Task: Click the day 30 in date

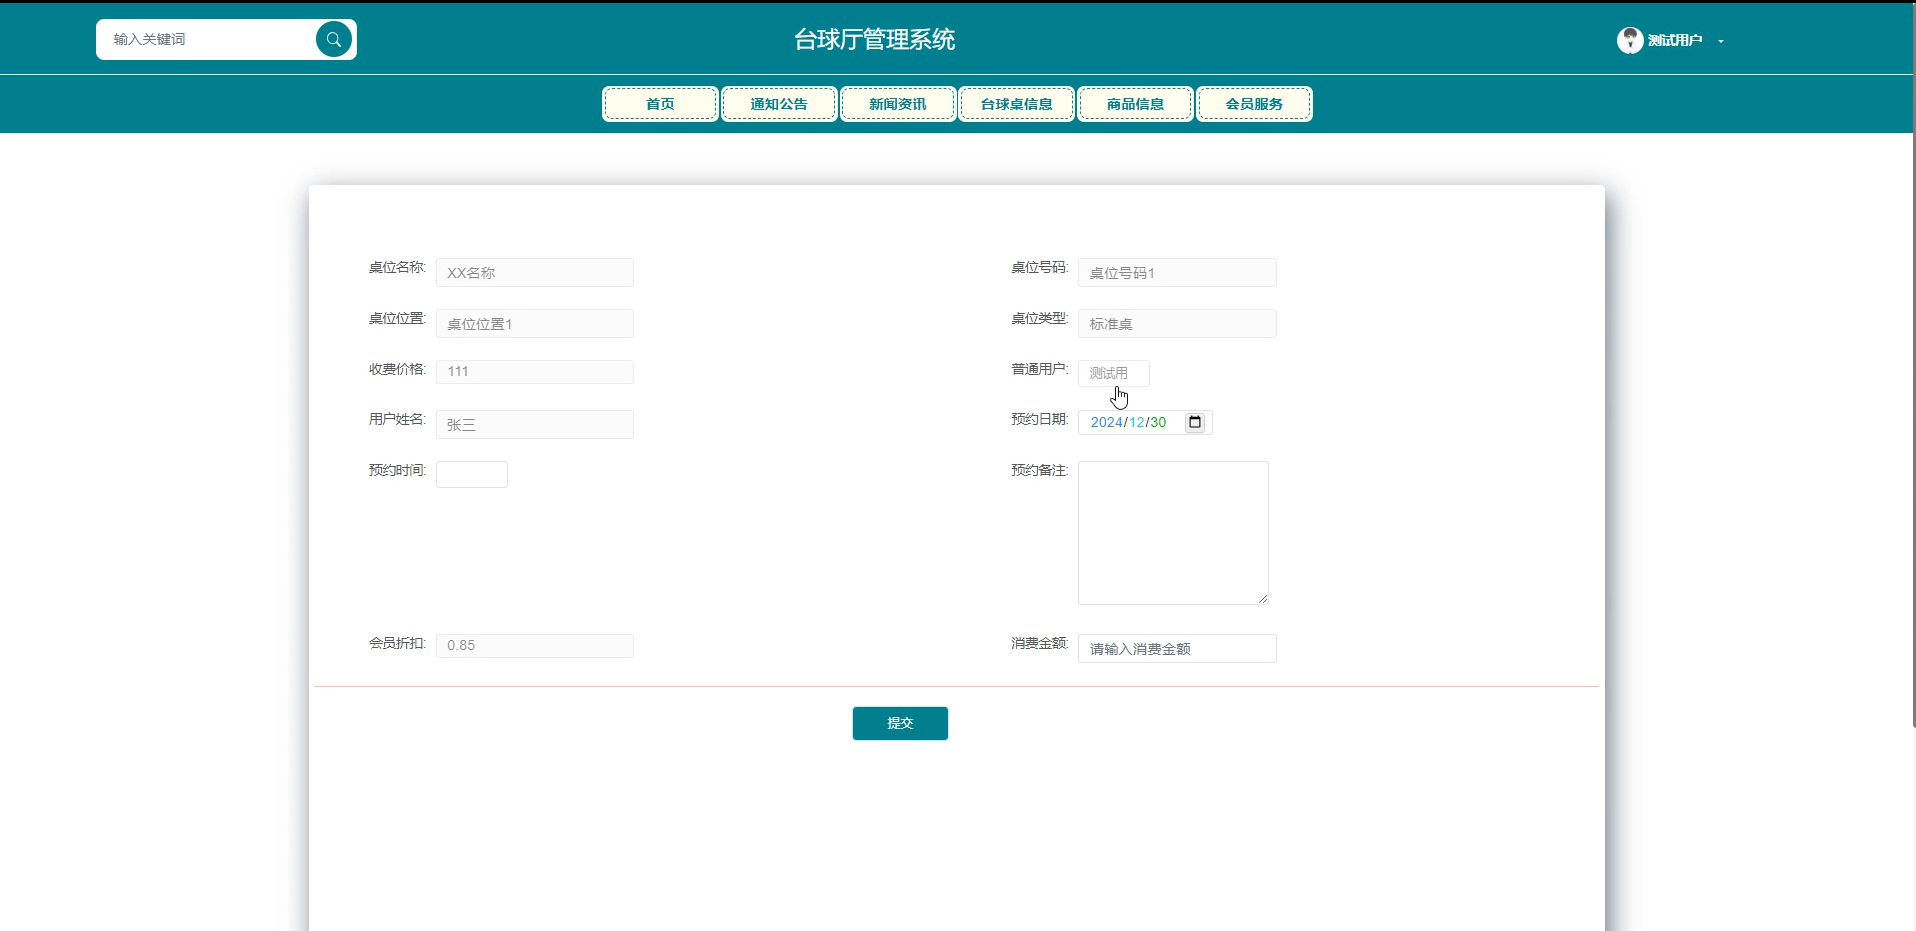Action: point(1158,422)
